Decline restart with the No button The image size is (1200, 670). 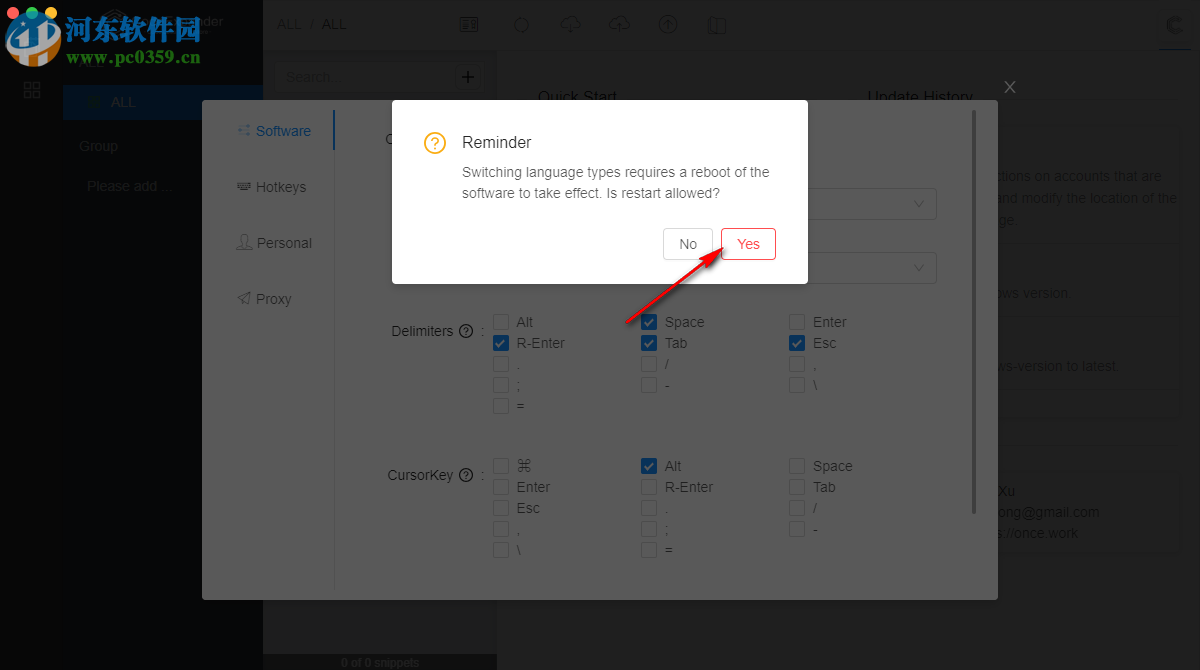[x=688, y=244]
